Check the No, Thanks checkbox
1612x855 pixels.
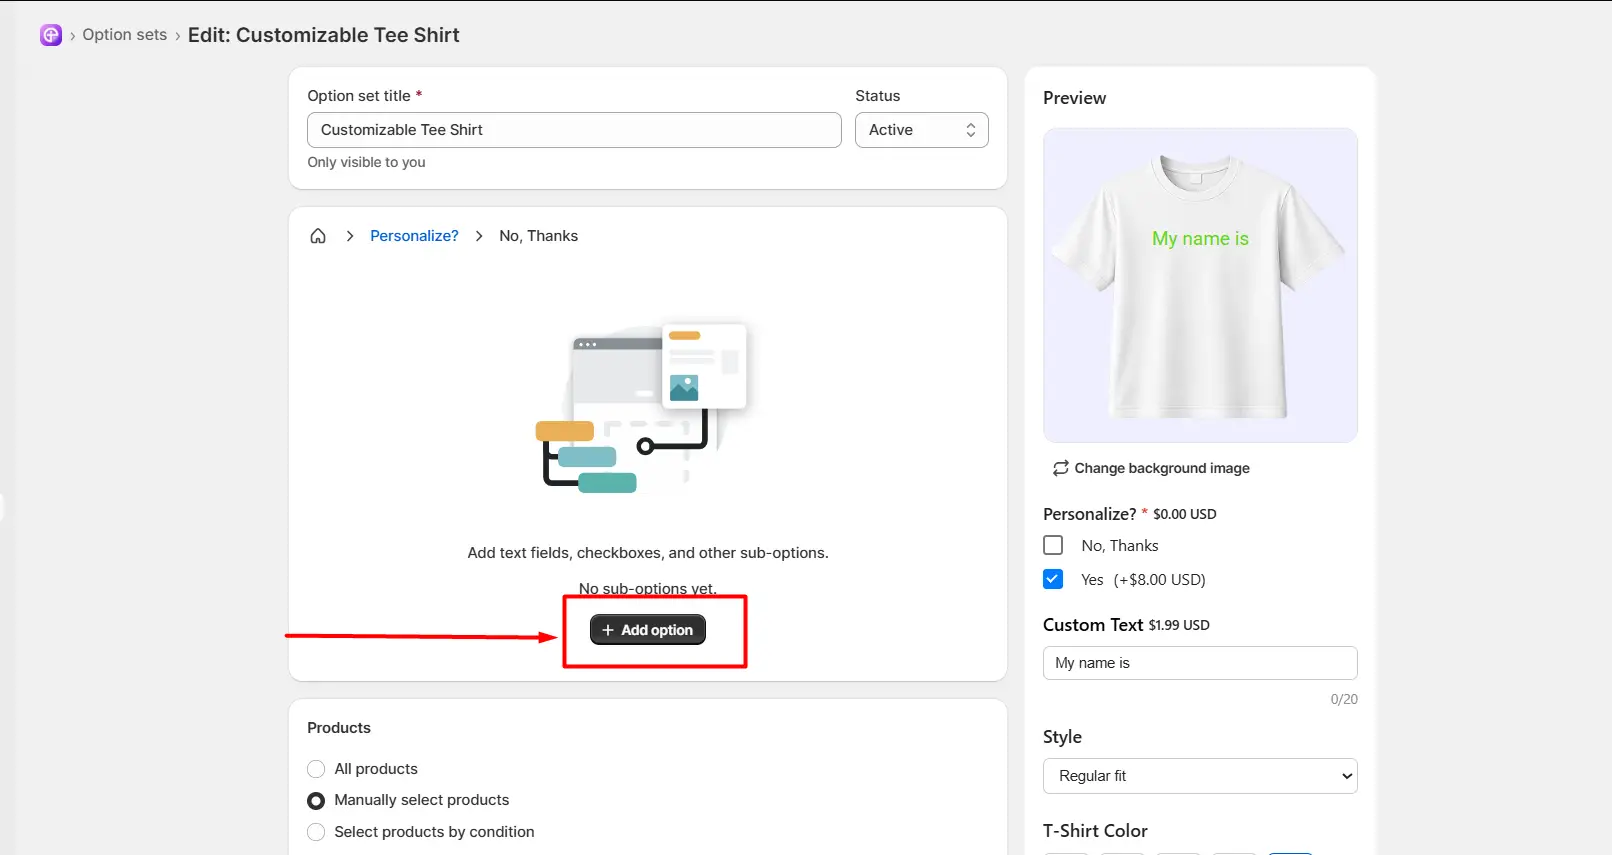pyautogui.click(x=1053, y=545)
